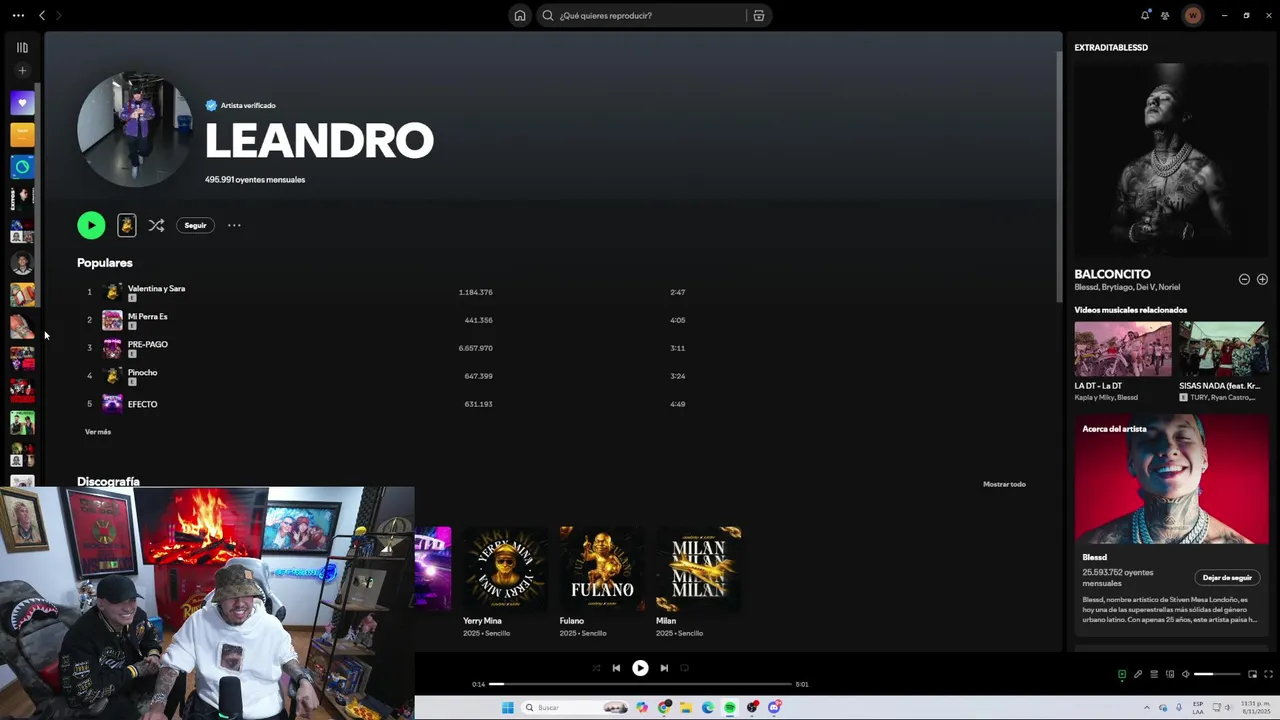Open the SISAS NADA music video thumbnail
This screenshot has height=720, width=1280.
pos(1223,349)
